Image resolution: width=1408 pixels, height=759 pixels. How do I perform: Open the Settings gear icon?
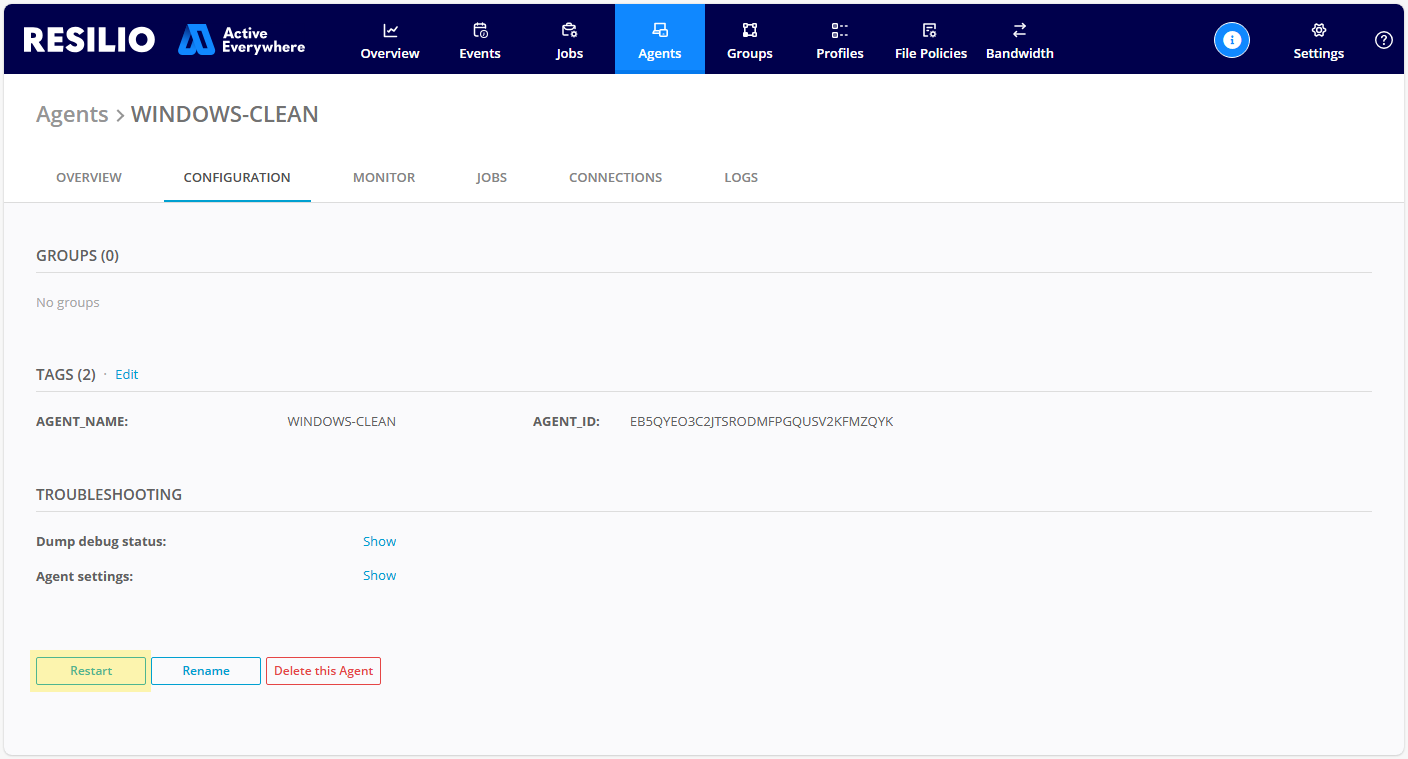click(x=1319, y=30)
